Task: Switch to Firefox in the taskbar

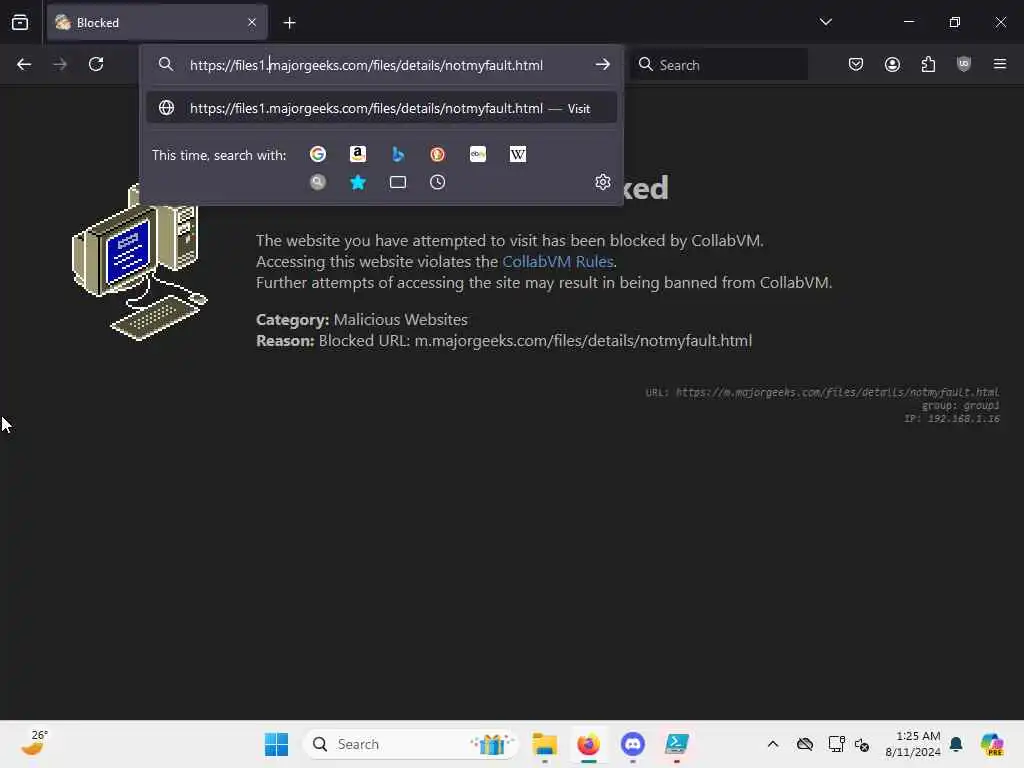Action: (588, 744)
